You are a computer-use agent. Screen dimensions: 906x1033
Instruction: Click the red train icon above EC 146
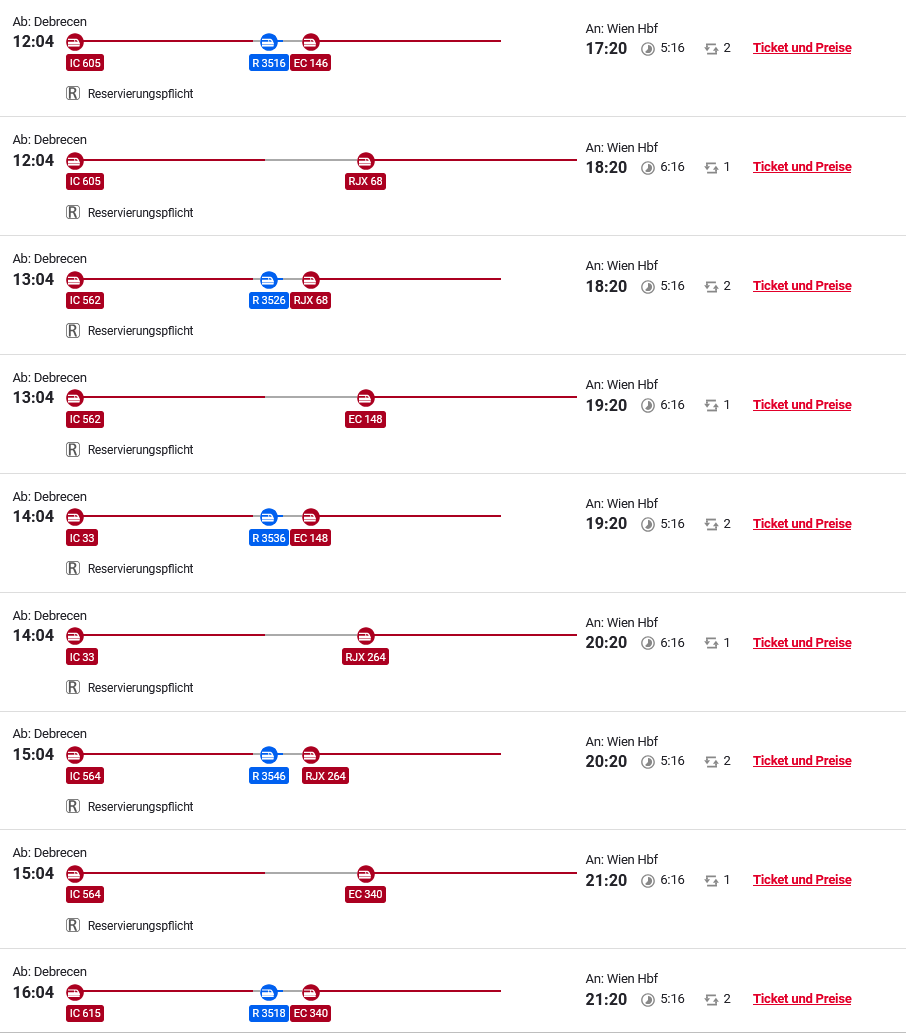click(x=311, y=42)
